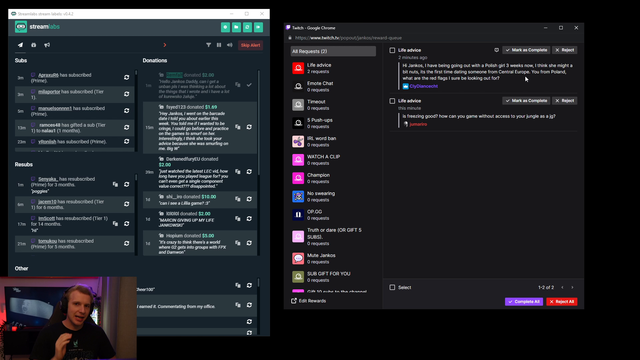The image size is (640, 360).
Task: Mute alerts using the speaker icon
Action: (229, 45)
